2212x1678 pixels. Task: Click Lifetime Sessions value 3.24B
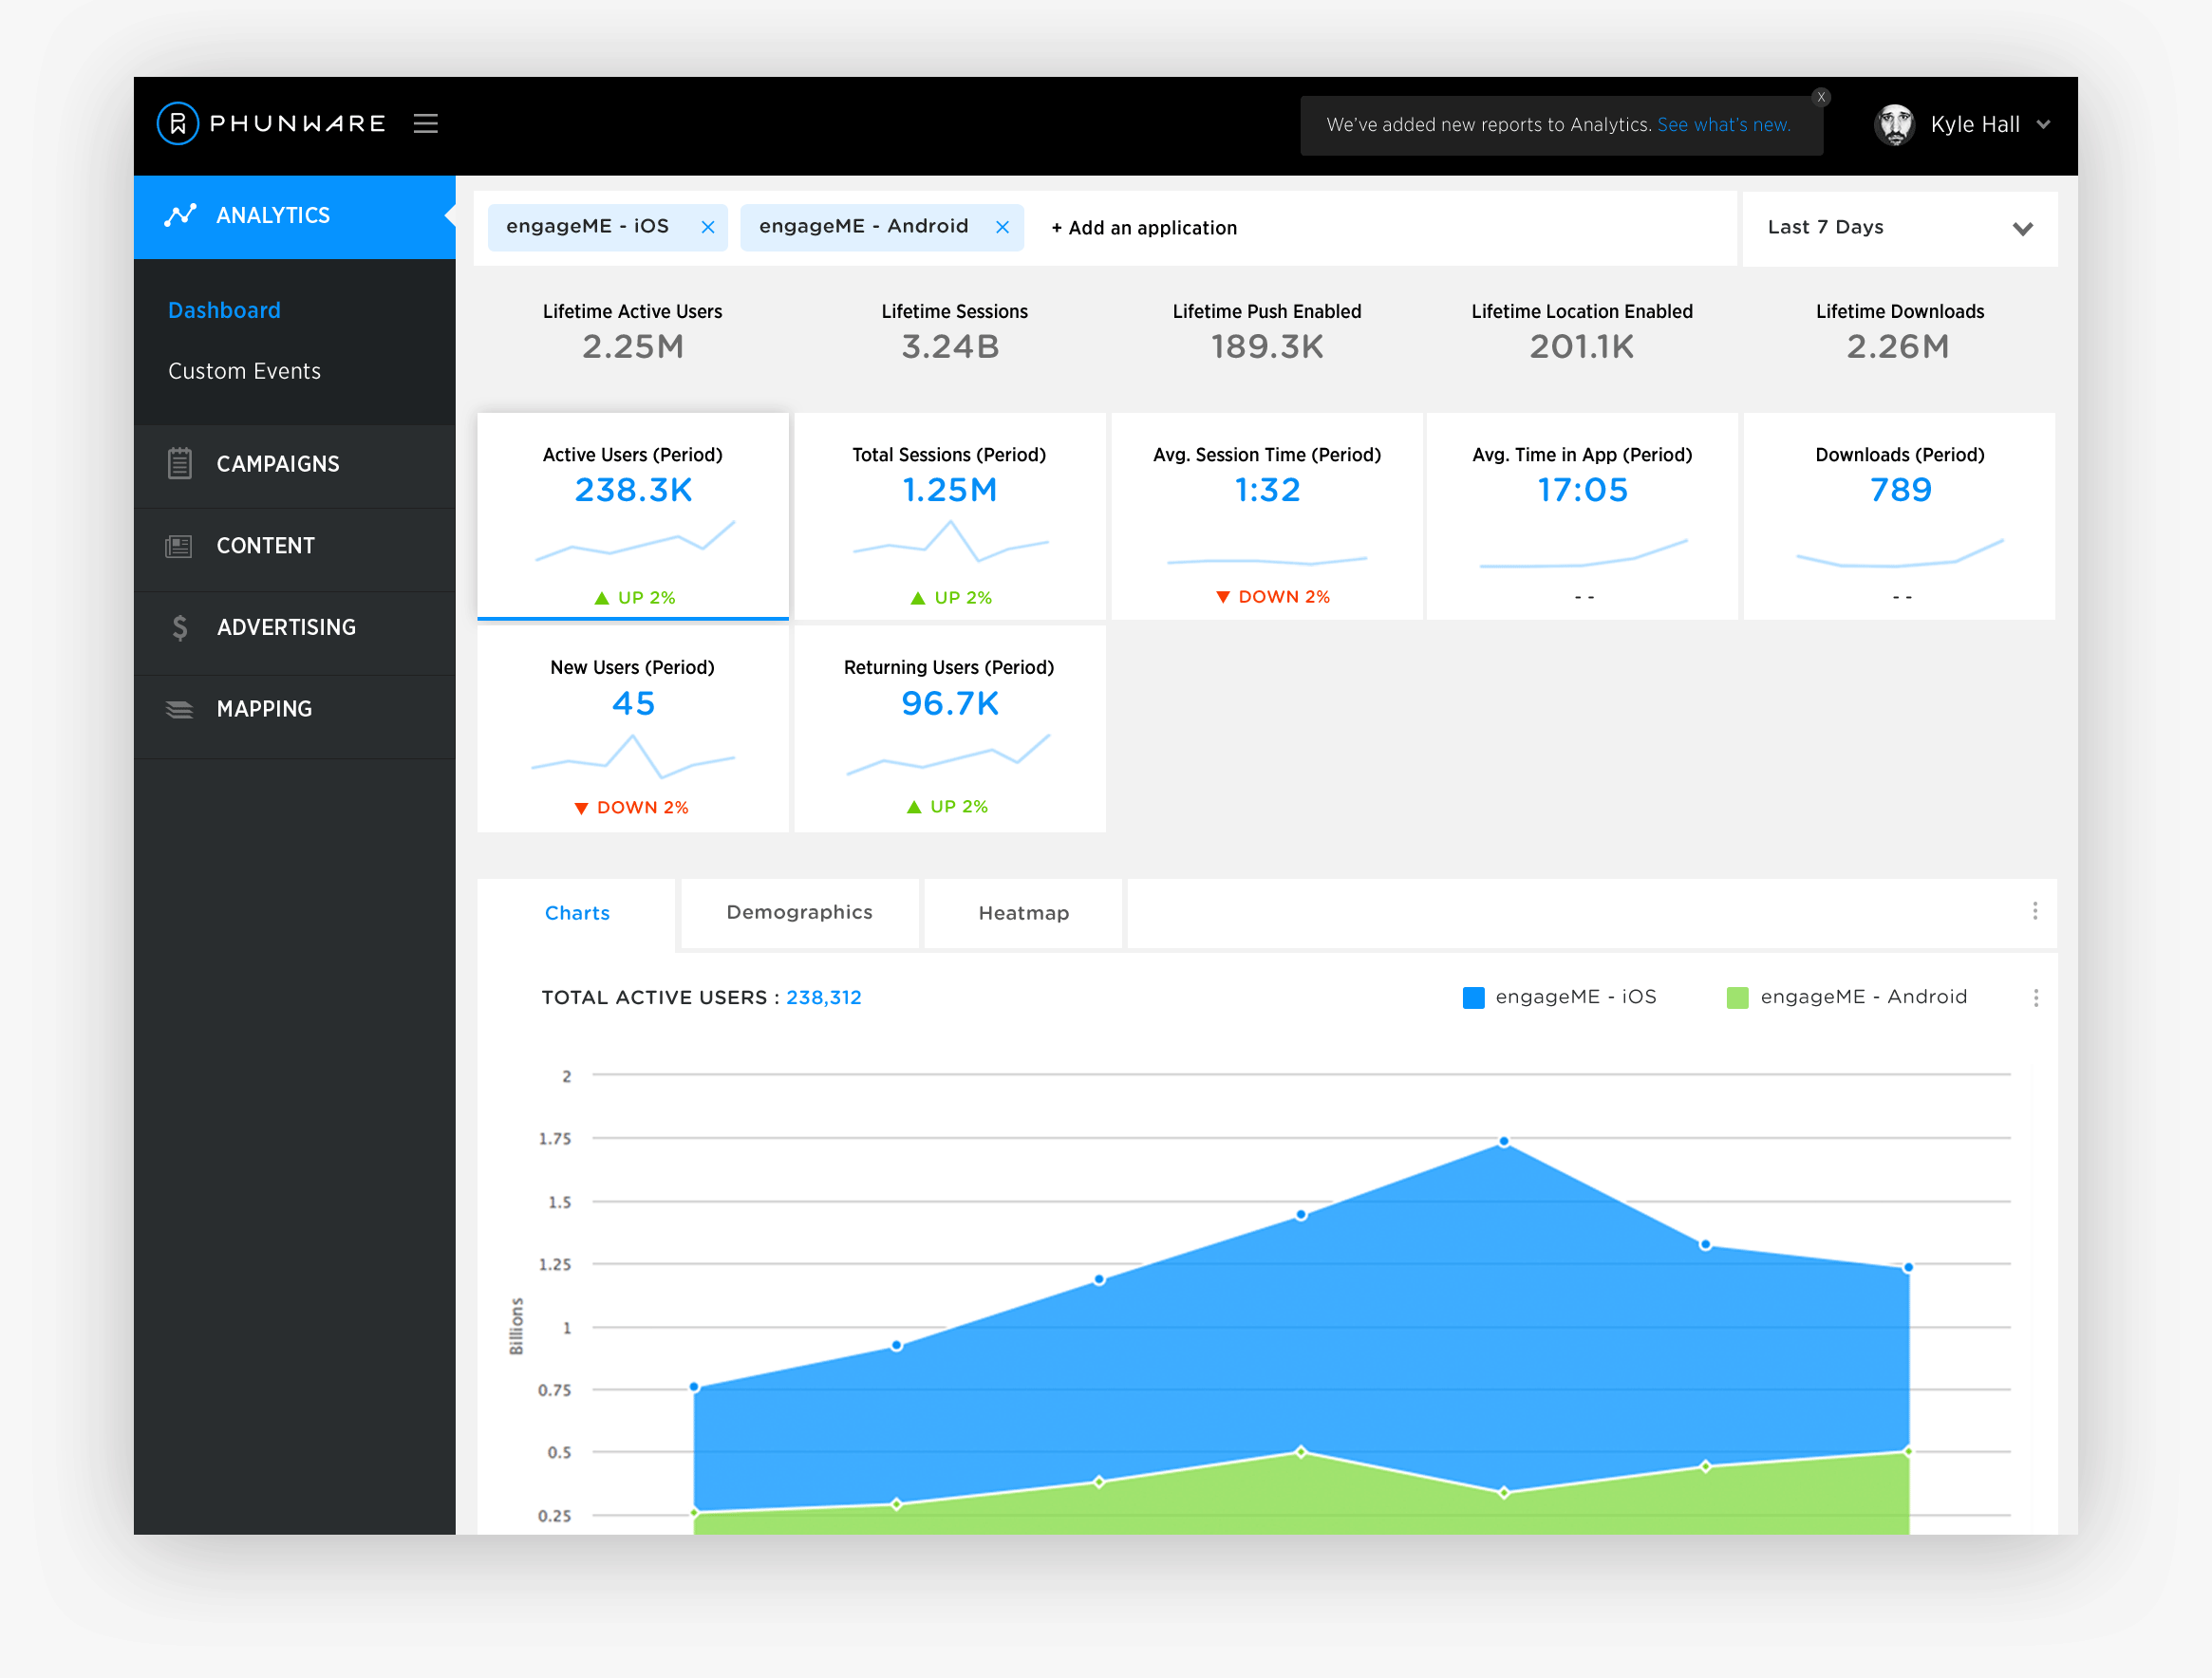(x=950, y=346)
